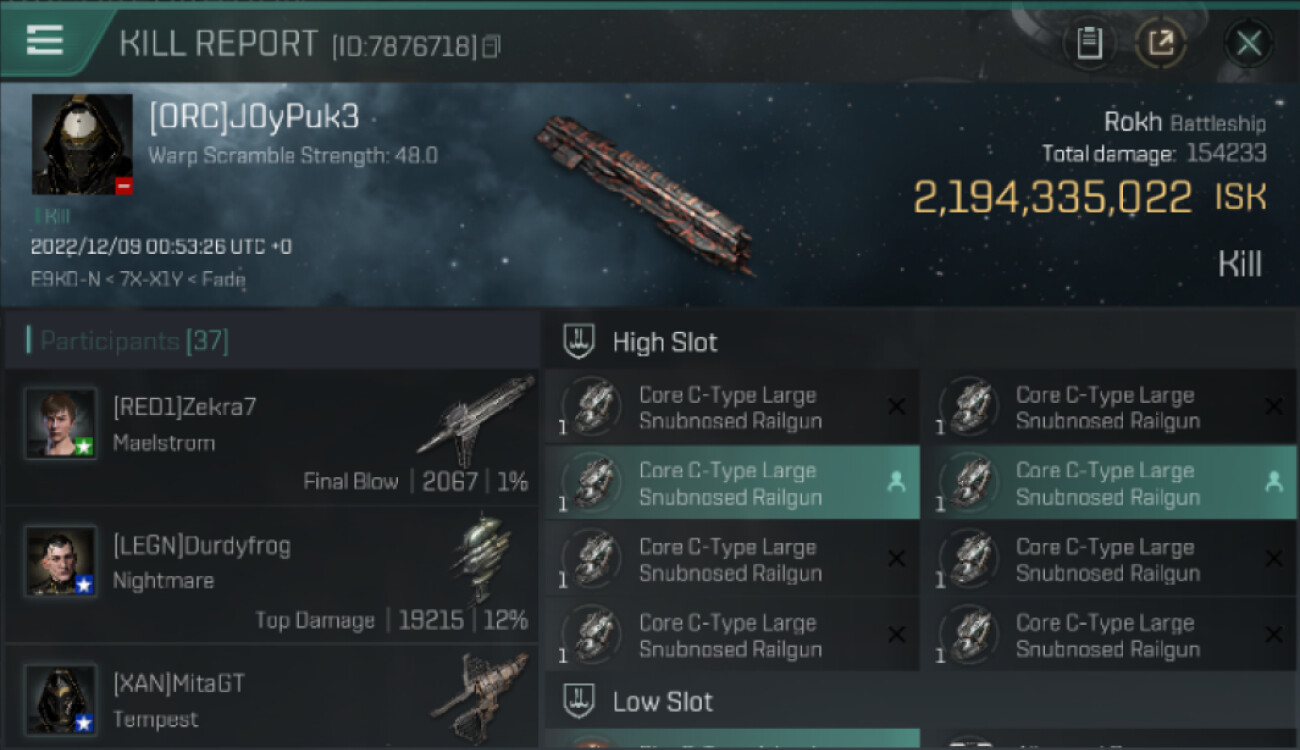
Task: Select the highlighted left-column Railgun module
Action: coord(732,483)
